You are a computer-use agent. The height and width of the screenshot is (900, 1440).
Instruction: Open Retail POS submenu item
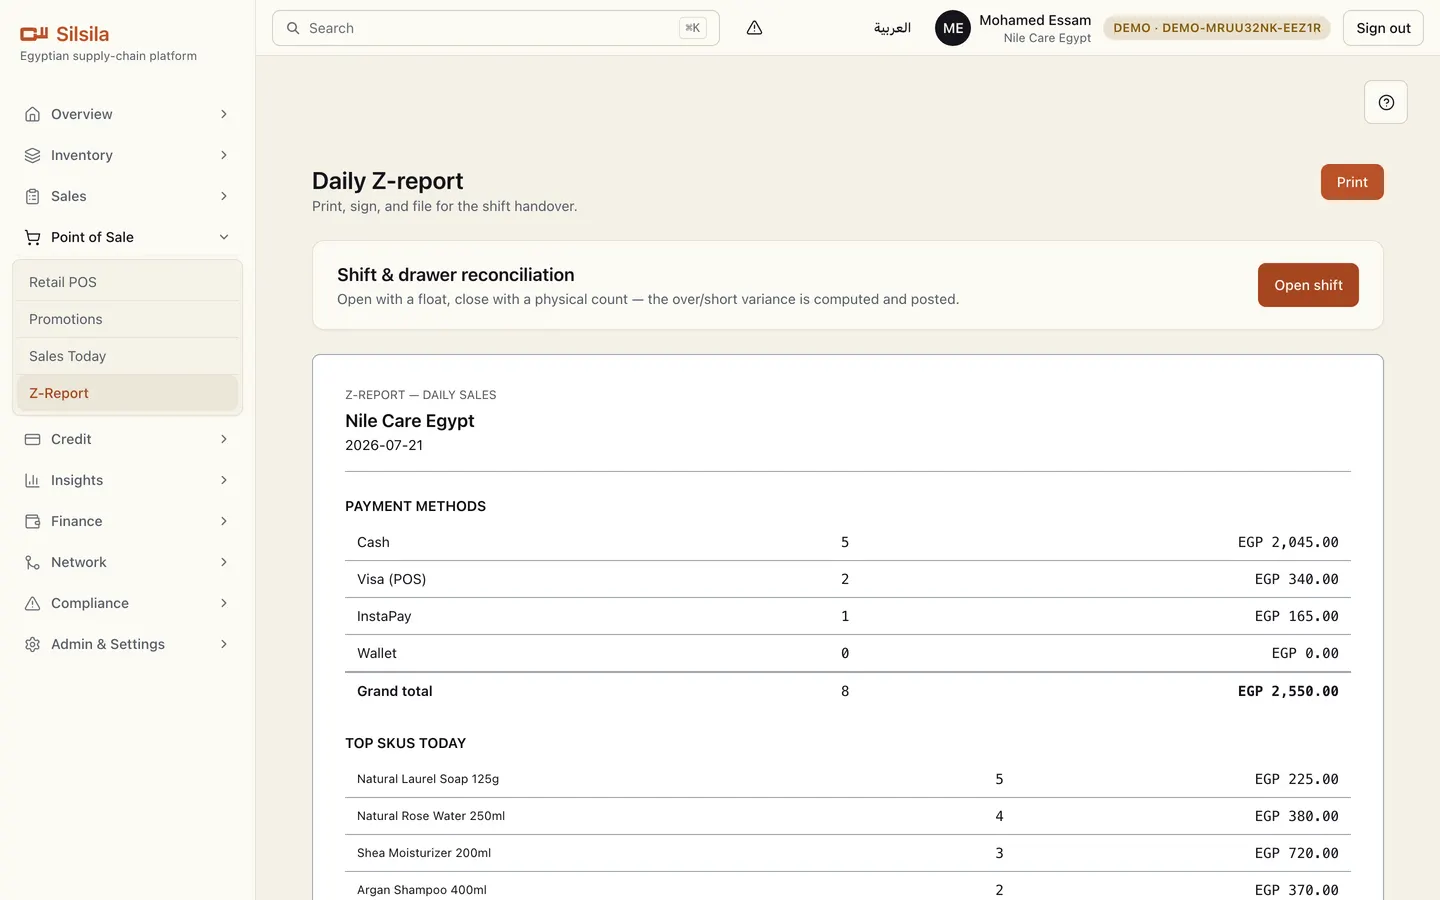pyautogui.click(x=127, y=282)
